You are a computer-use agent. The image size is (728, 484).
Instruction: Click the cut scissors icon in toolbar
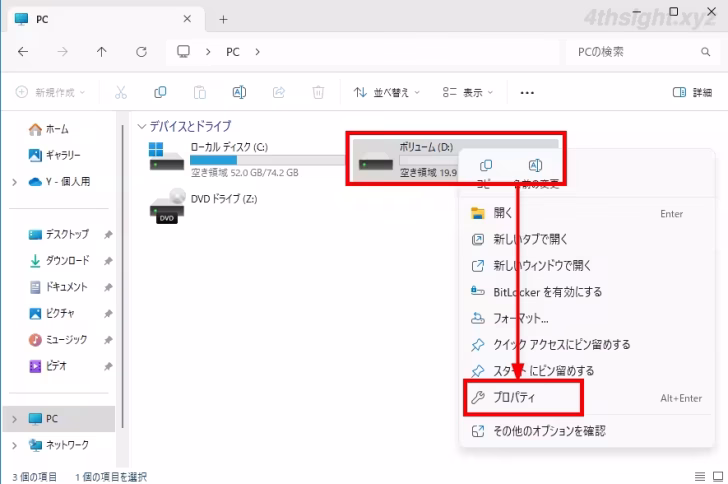click(120, 92)
